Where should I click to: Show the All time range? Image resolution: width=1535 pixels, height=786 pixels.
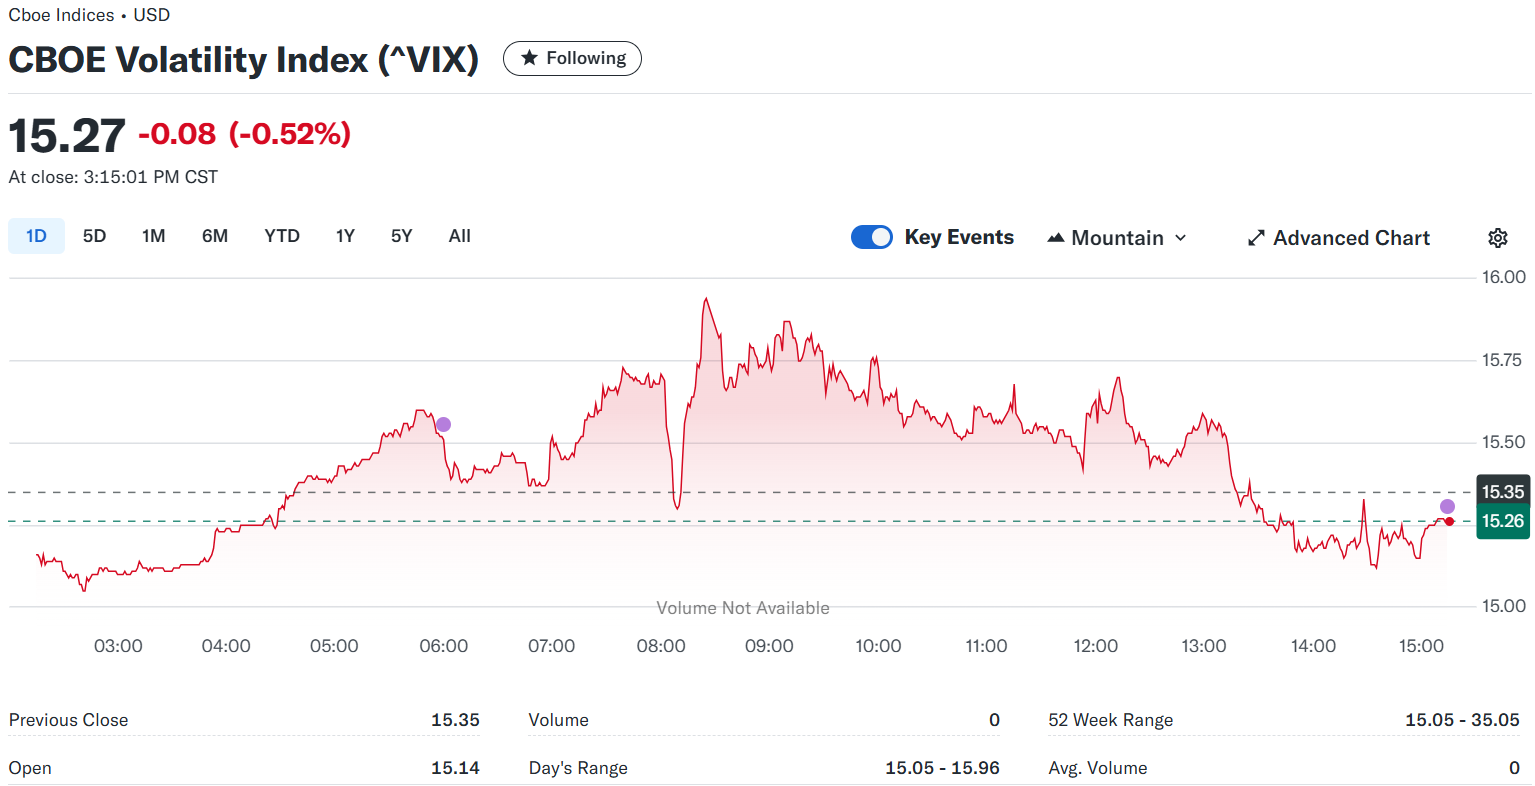coord(460,236)
